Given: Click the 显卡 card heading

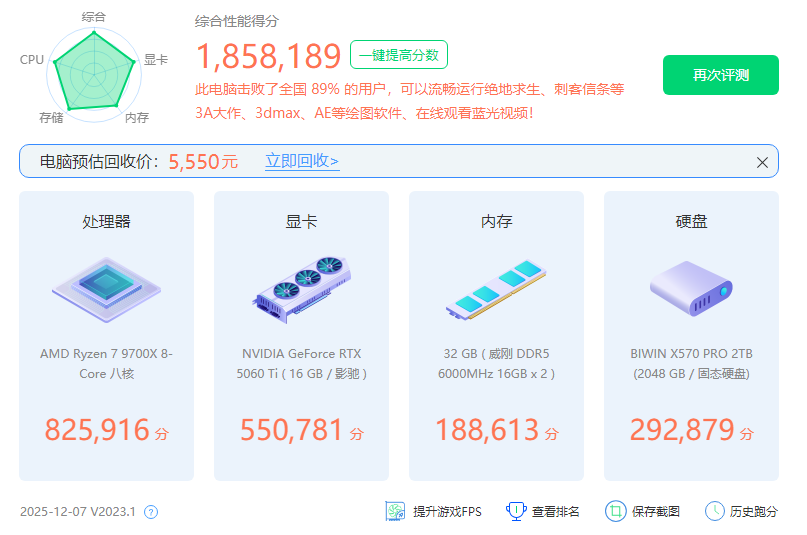Looking at the screenshot, I should pyautogui.click(x=302, y=222).
